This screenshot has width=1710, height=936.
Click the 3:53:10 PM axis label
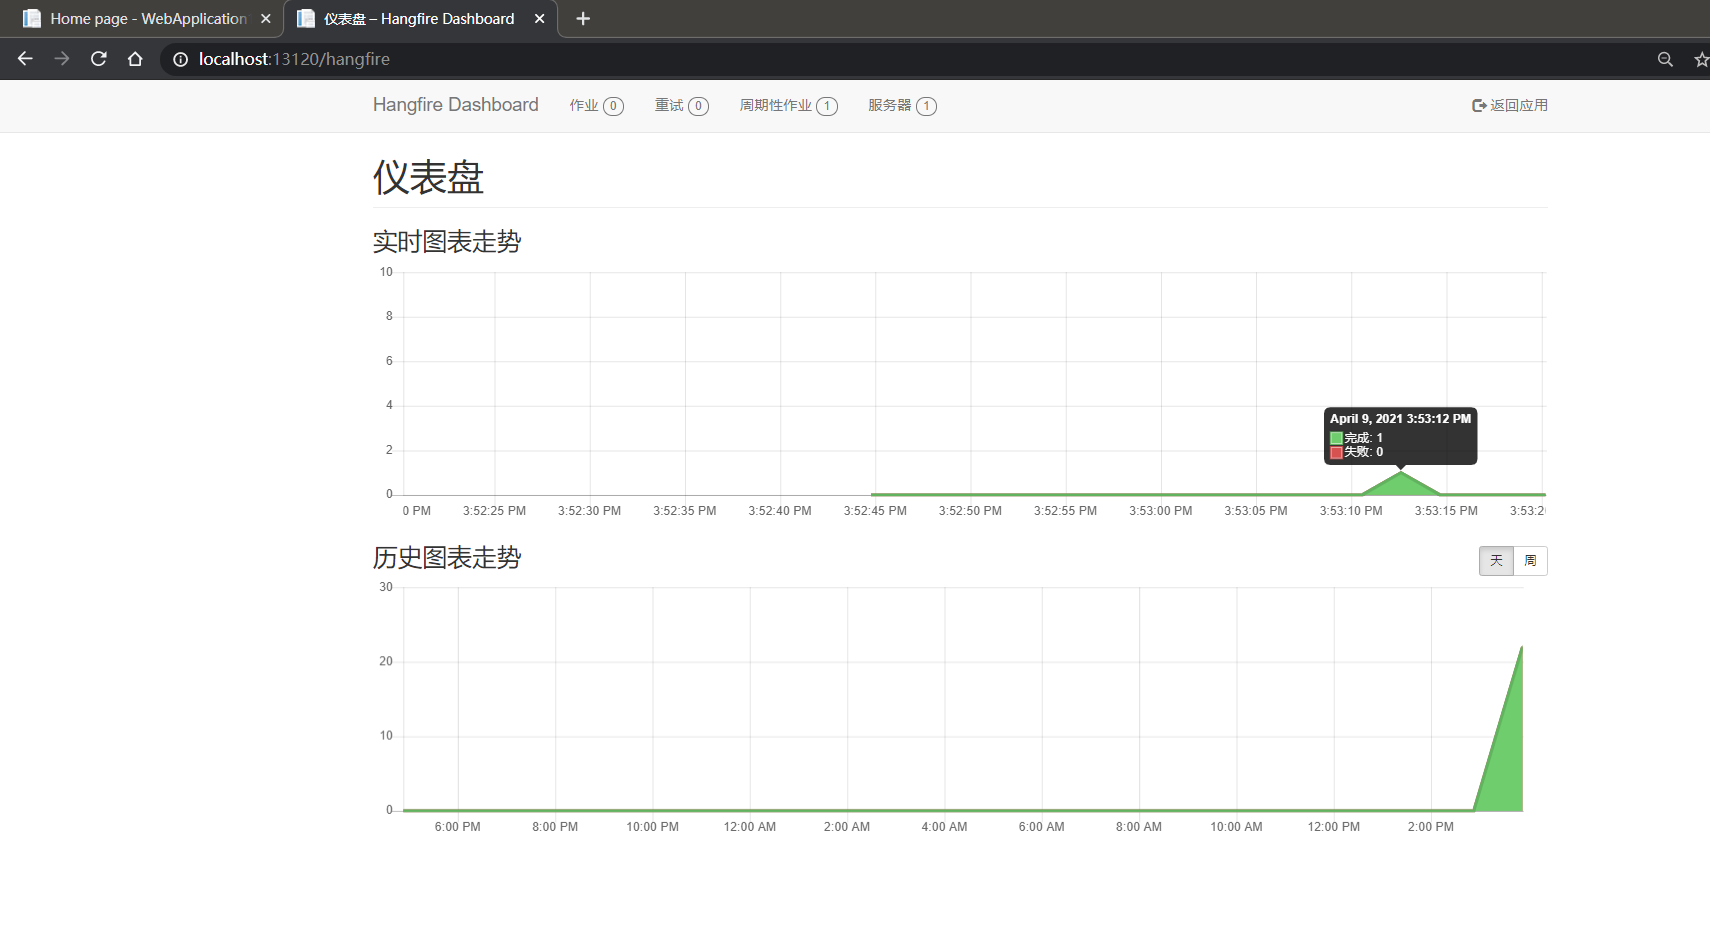(1351, 511)
